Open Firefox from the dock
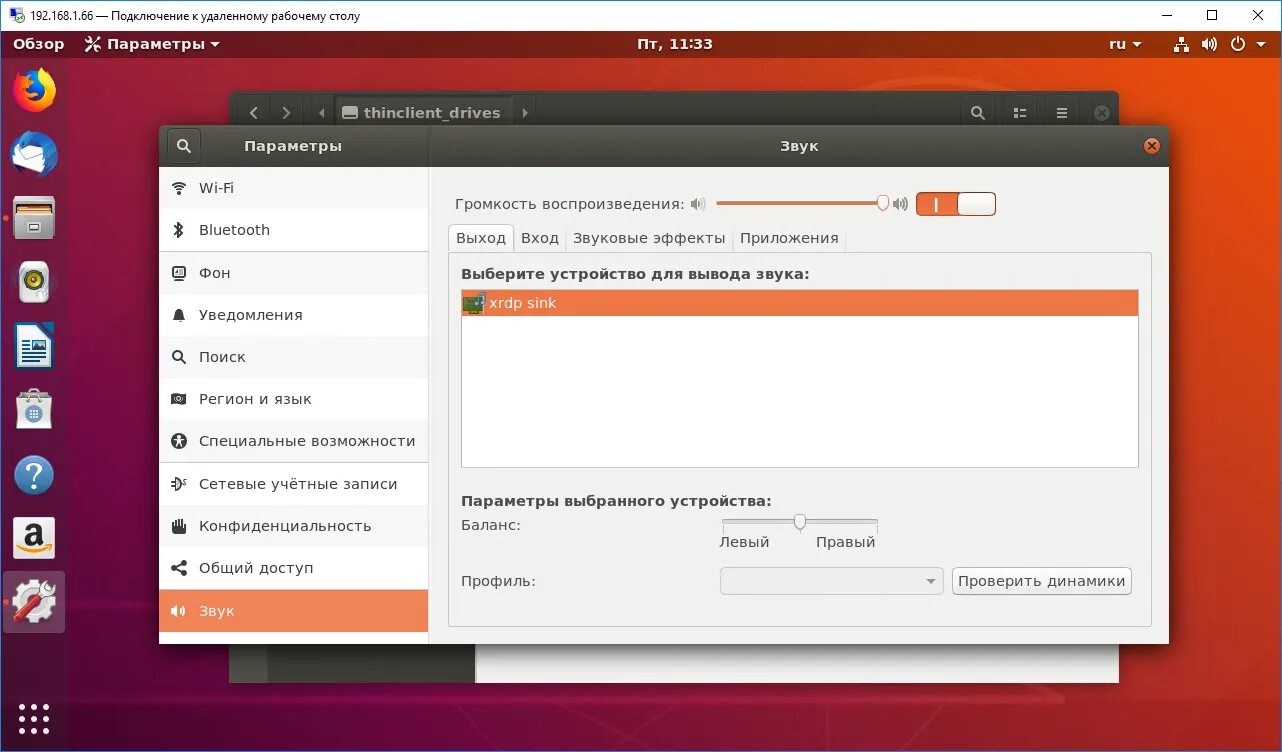The width and height of the screenshot is (1282, 752). pyautogui.click(x=34, y=91)
